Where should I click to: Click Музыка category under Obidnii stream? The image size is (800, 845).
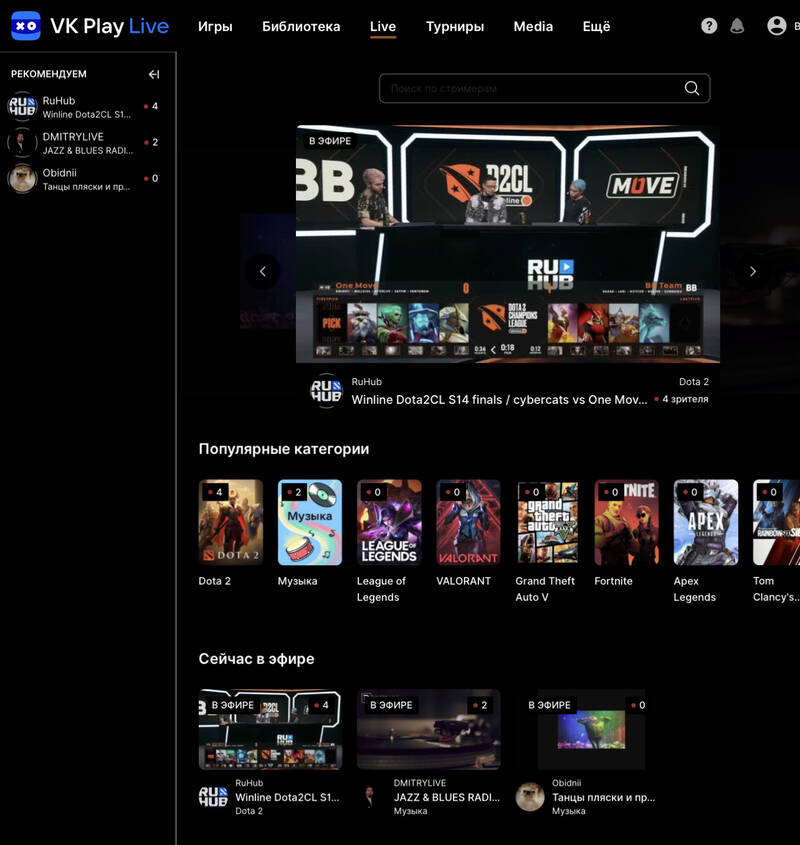tap(569, 811)
